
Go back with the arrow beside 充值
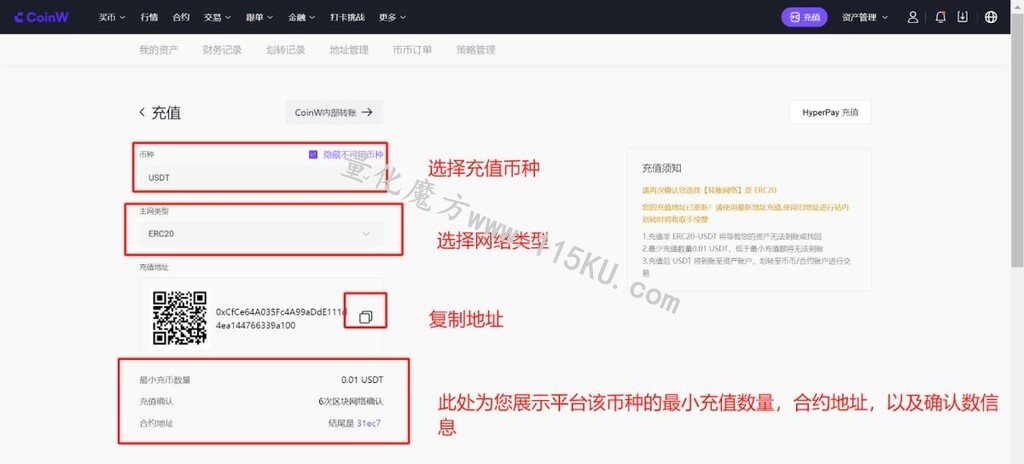[142, 112]
